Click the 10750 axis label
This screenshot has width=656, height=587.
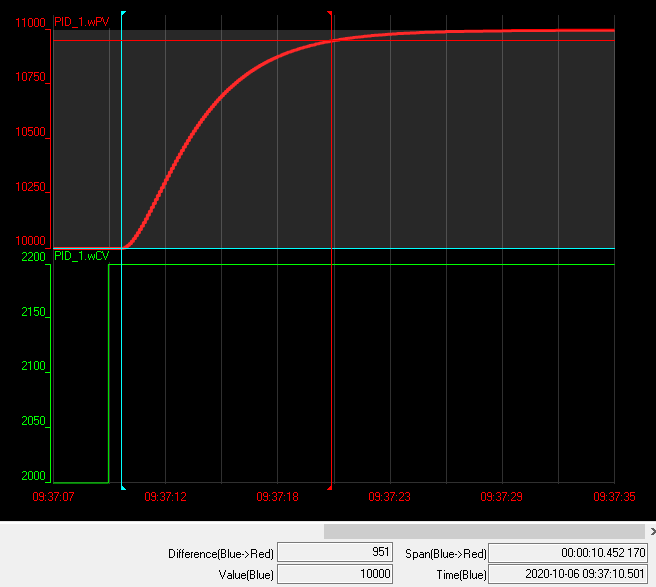tap(30, 77)
